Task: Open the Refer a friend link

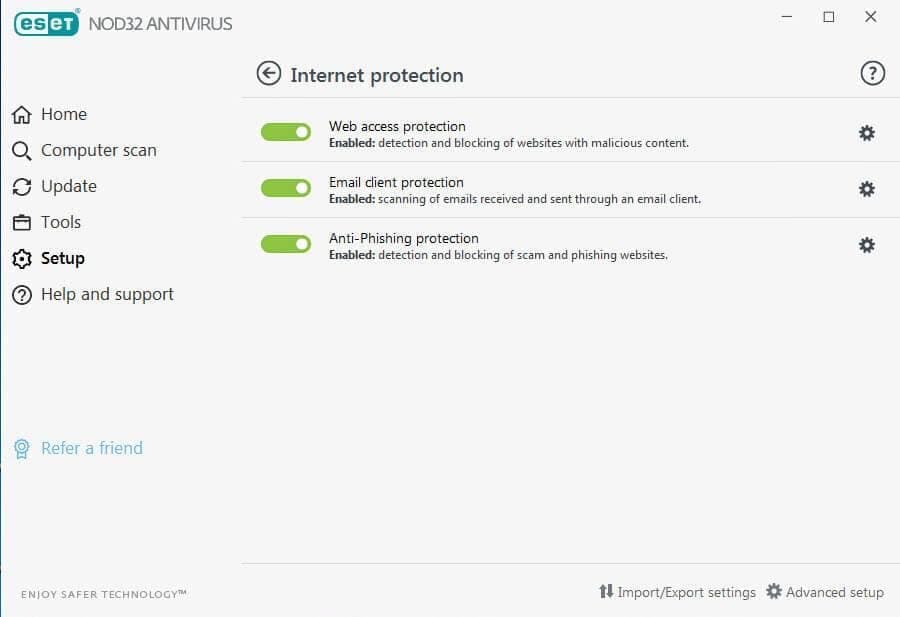Action: 90,448
